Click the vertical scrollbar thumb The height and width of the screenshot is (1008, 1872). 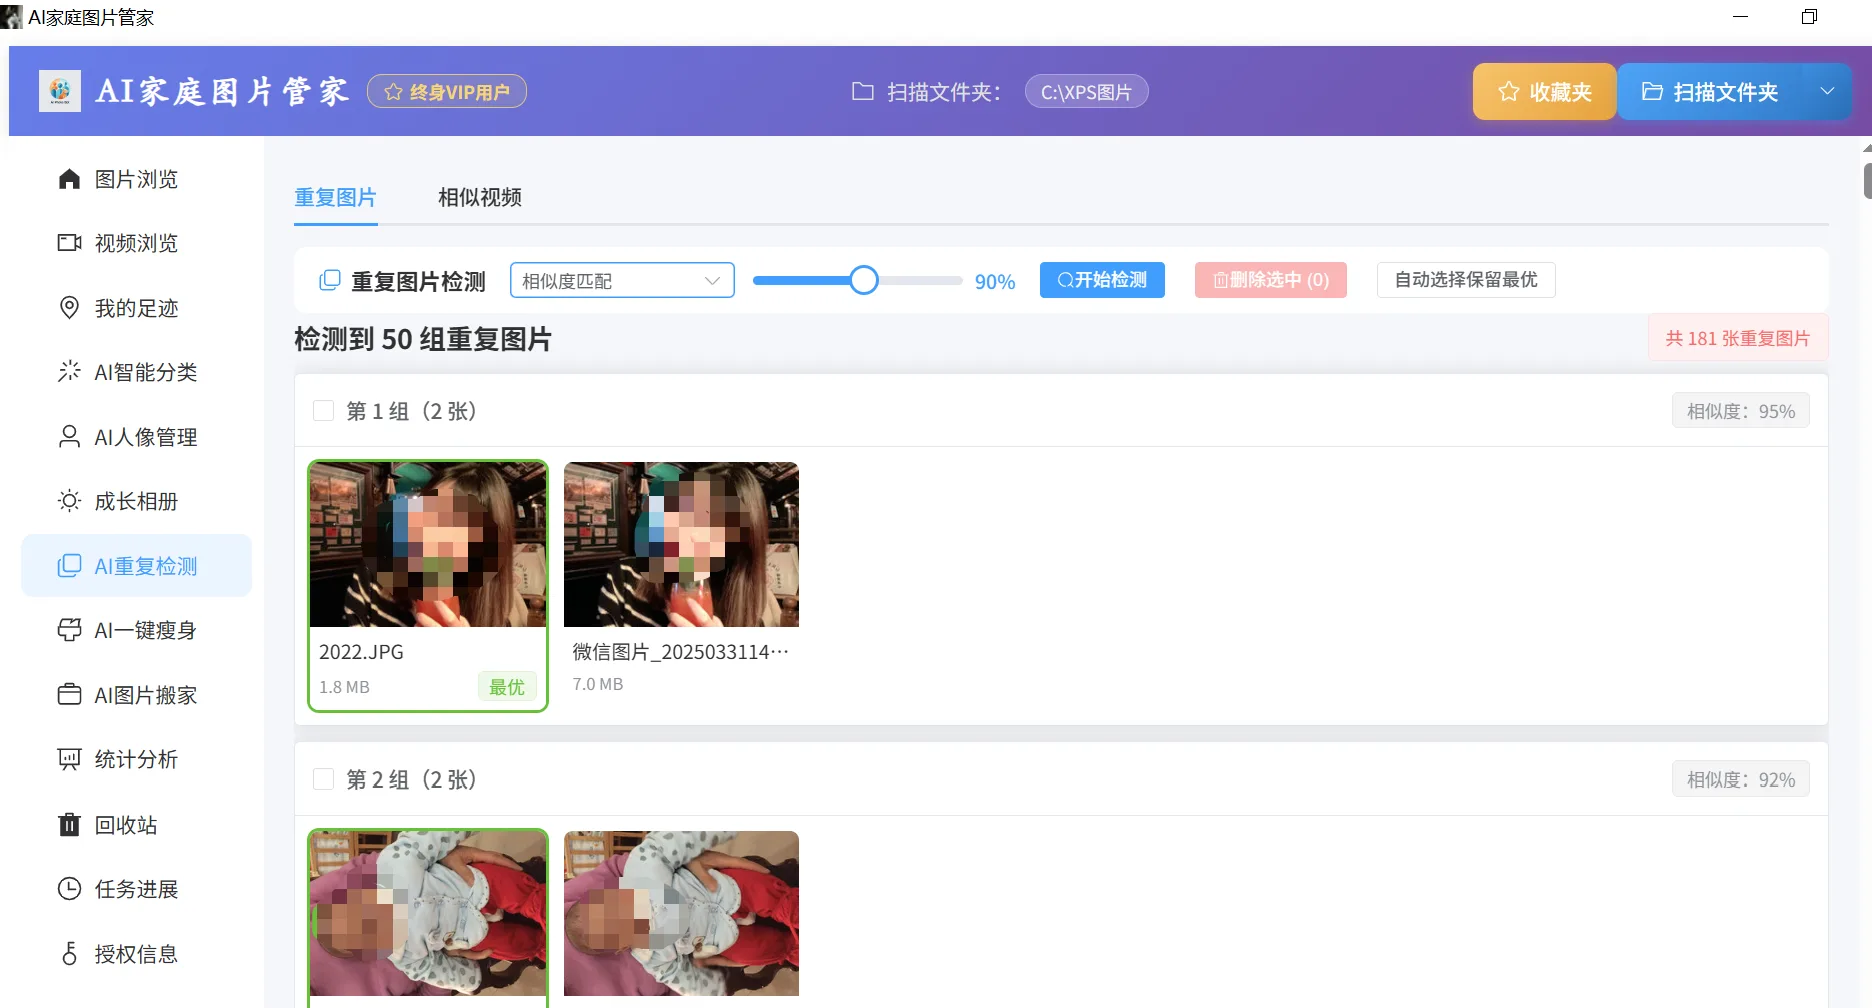click(x=1867, y=181)
